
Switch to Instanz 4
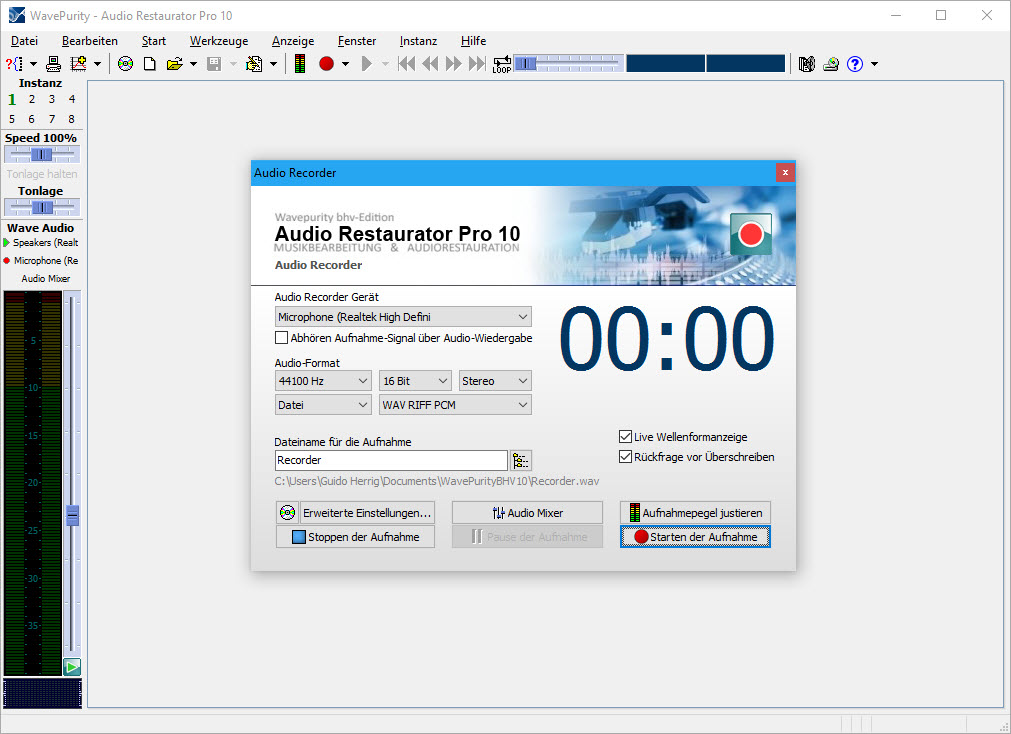coord(72,99)
